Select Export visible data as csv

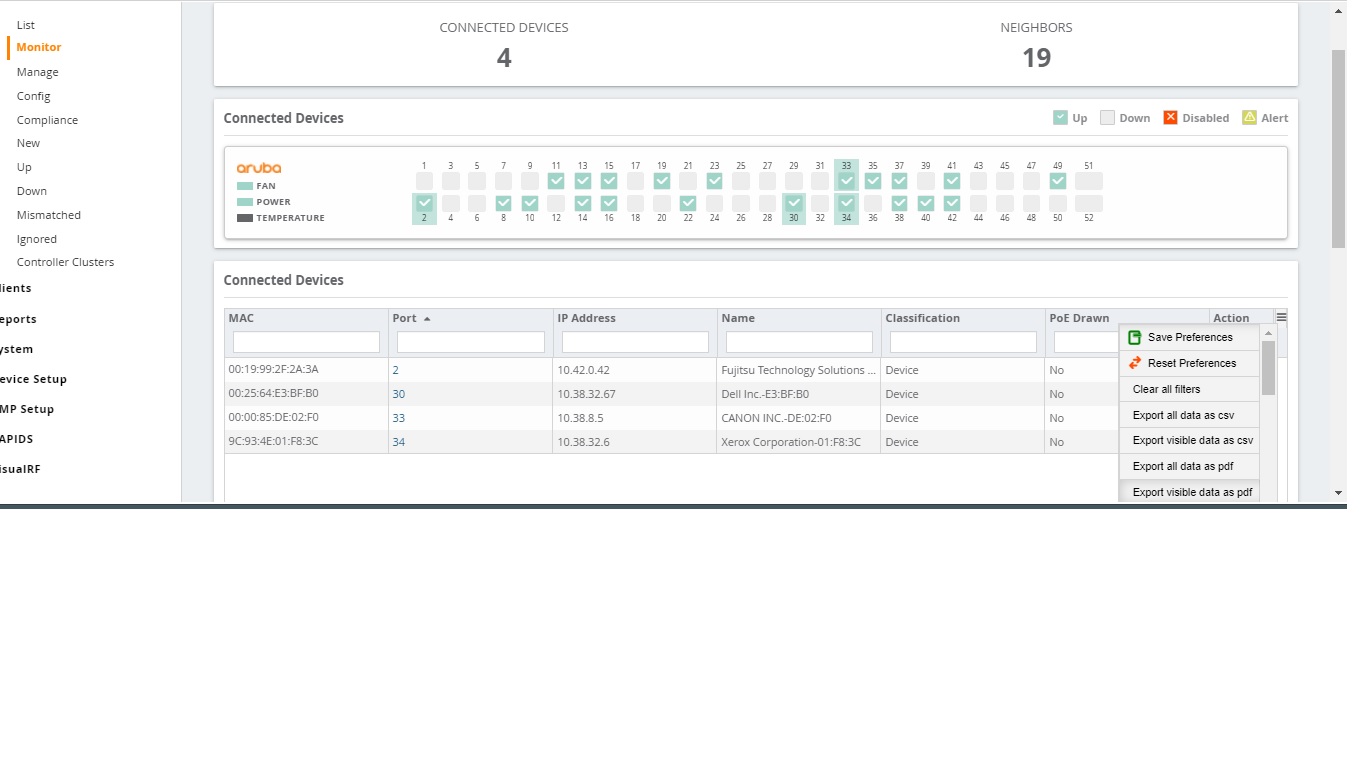point(1189,440)
